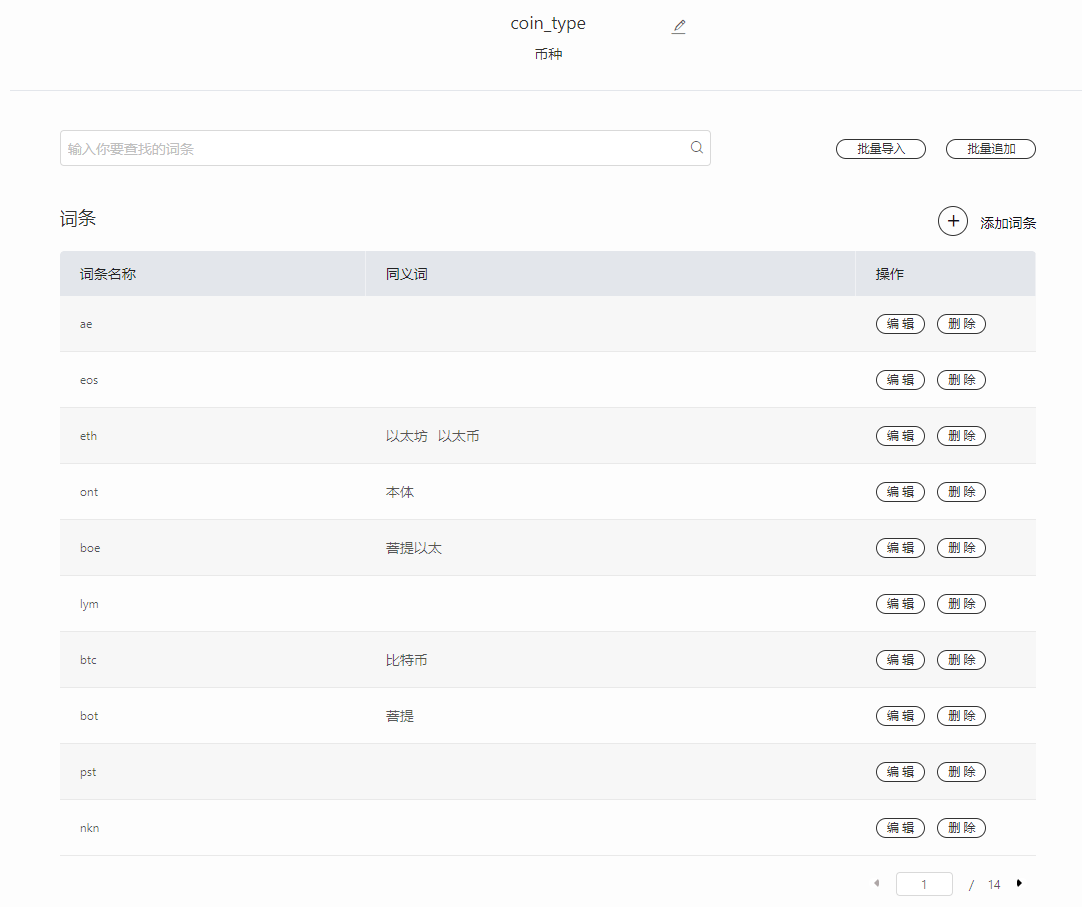The width and height of the screenshot is (1082, 907).
Task: Select the 'ont' entry name
Action: (x=89, y=491)
